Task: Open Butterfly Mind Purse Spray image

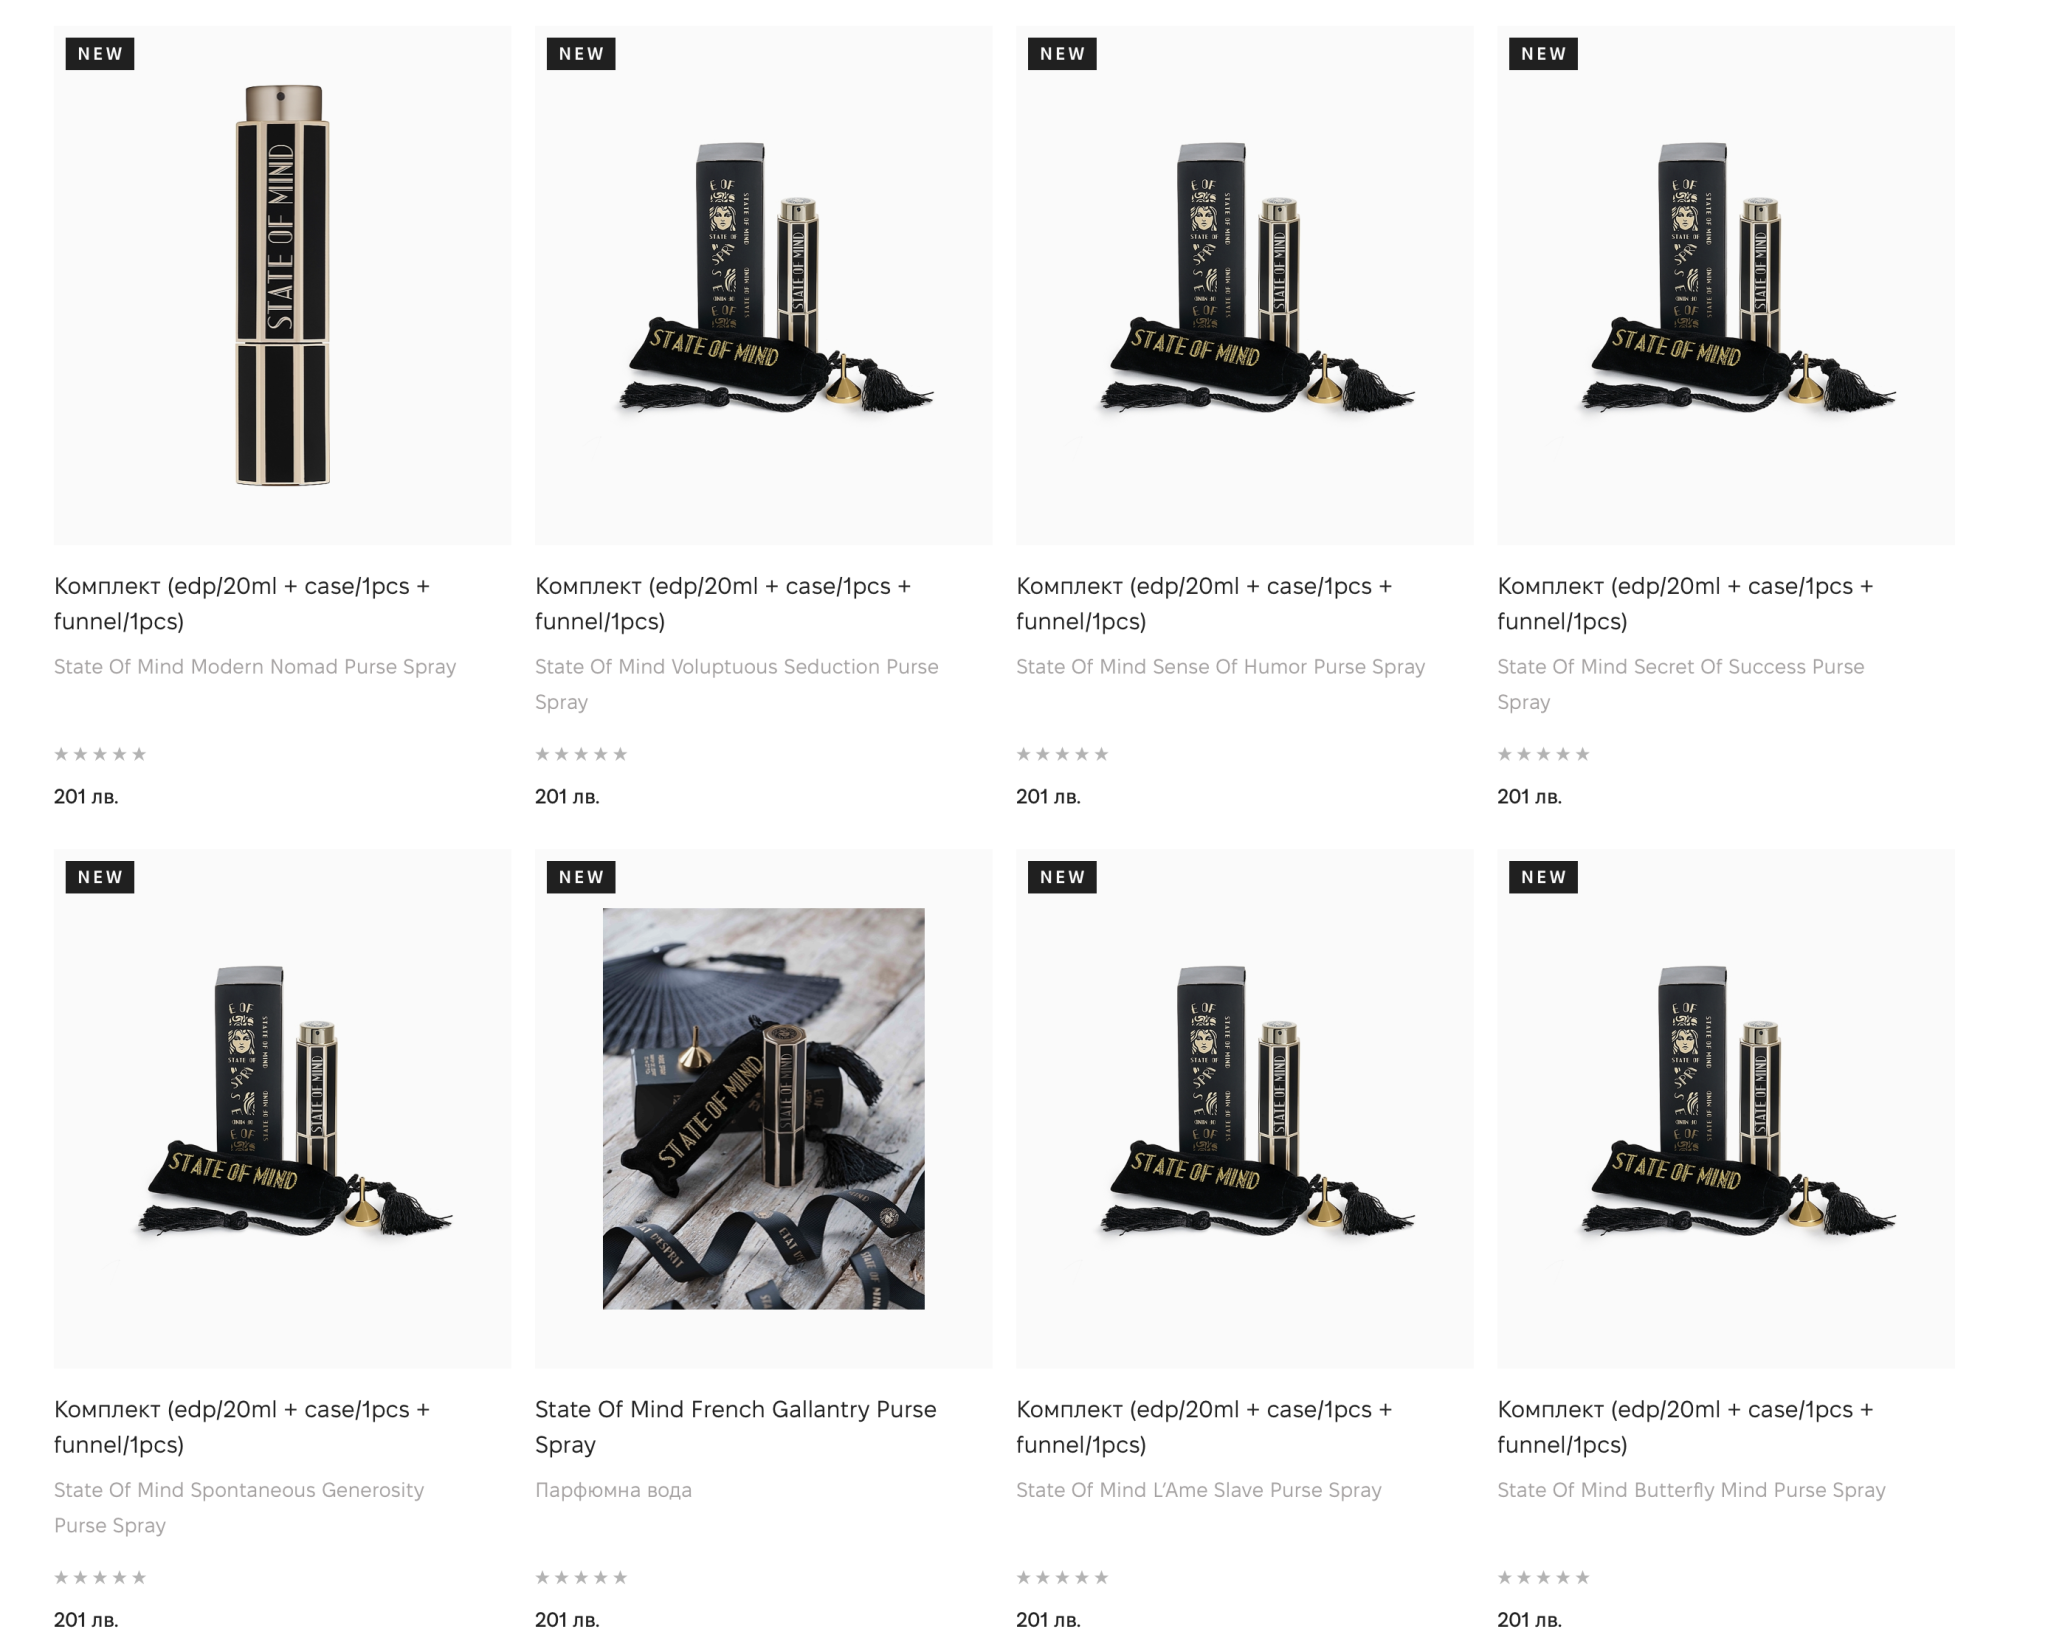Action: pyautogui.click(x=1725, y=1108)
